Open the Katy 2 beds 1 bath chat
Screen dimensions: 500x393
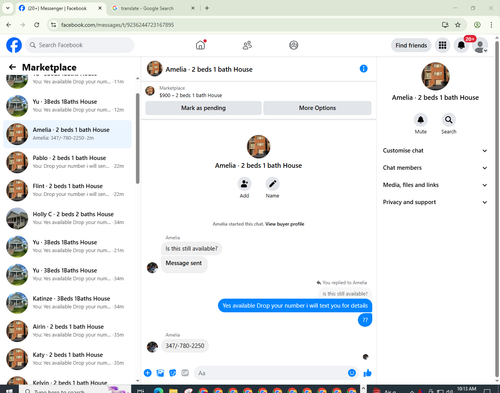coord(67,359)
